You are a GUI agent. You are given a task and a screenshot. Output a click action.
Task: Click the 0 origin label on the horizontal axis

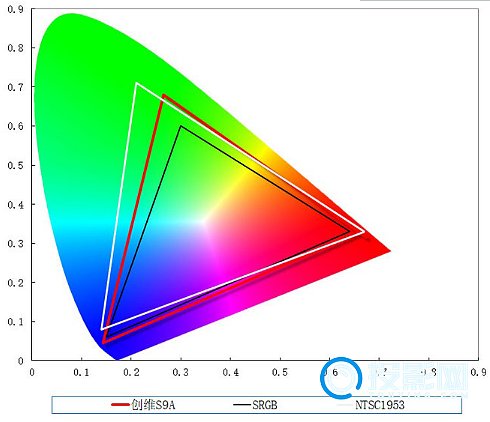pyautogui.click(x=32, y=372)
